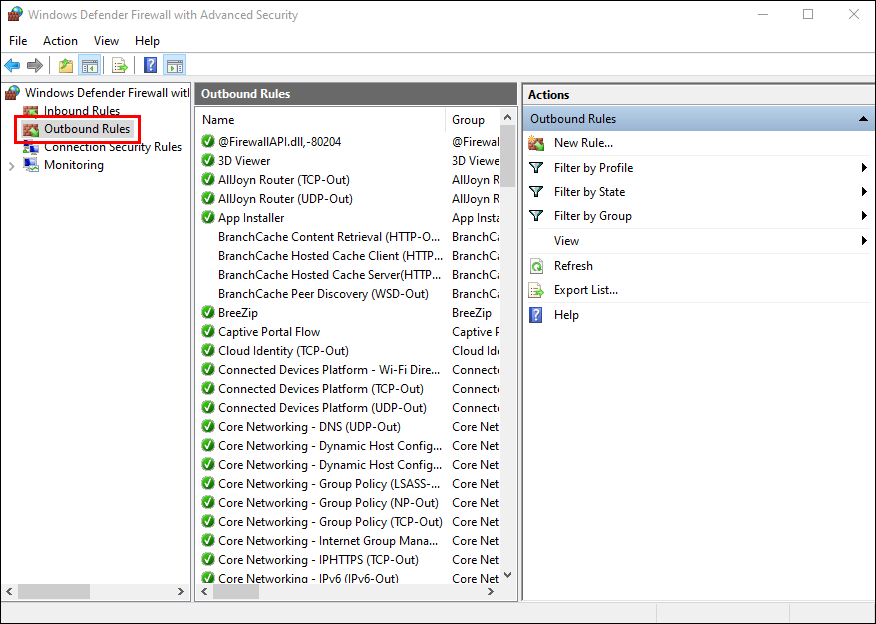Image resolution: width=876 pixels, height=624 pixels.
Task: Open the Filter by Group submenu arrow
Action: 864,216
